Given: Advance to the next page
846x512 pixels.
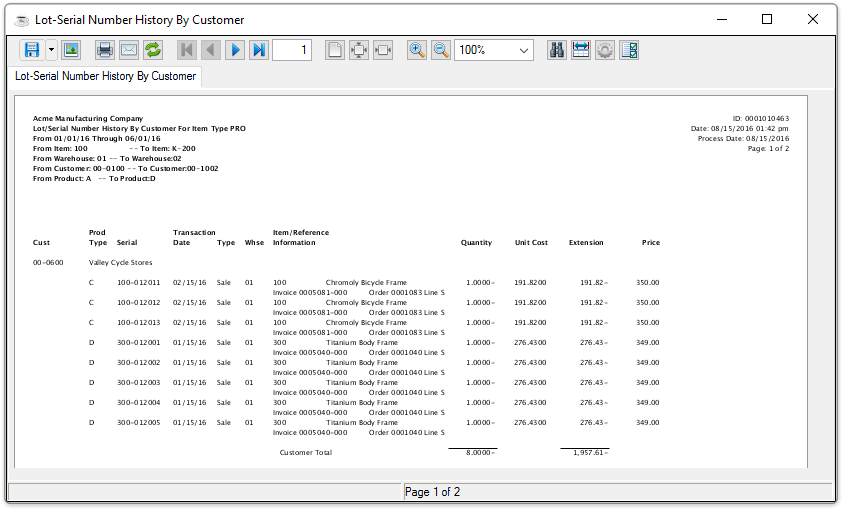Looking at the screenshot, I should click(235, 50).
